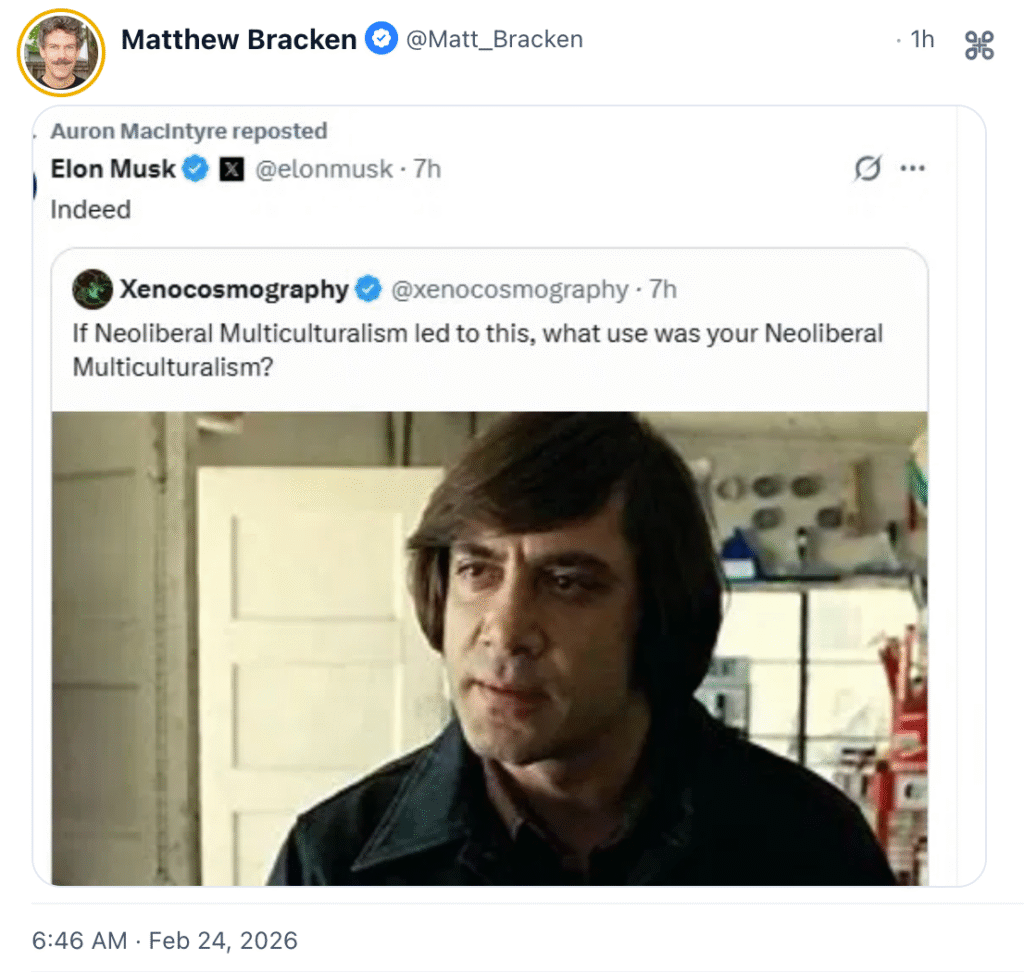
Task: Open the Xenocosmography account name
Action: (234, 290)
